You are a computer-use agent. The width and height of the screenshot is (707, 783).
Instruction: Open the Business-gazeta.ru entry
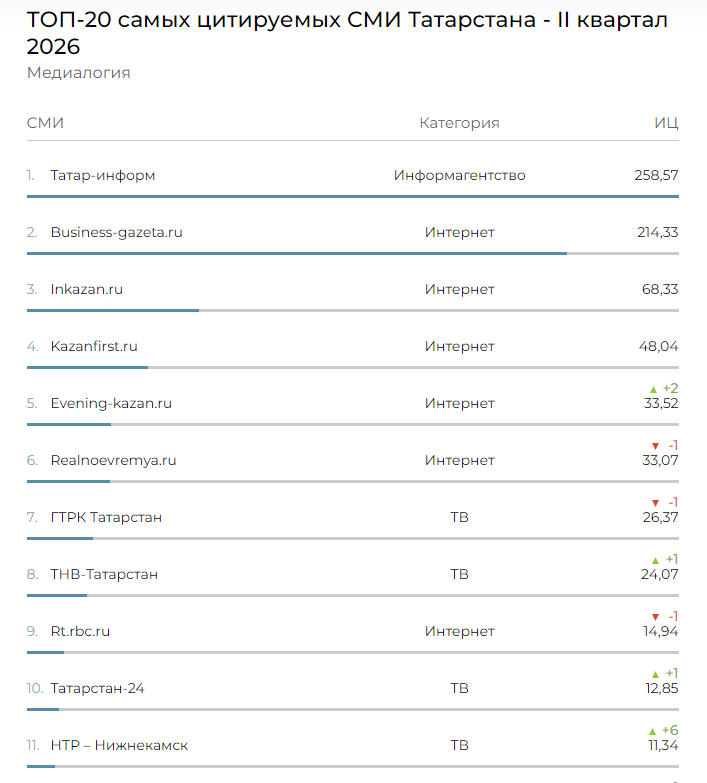click(x=116, y=232)
